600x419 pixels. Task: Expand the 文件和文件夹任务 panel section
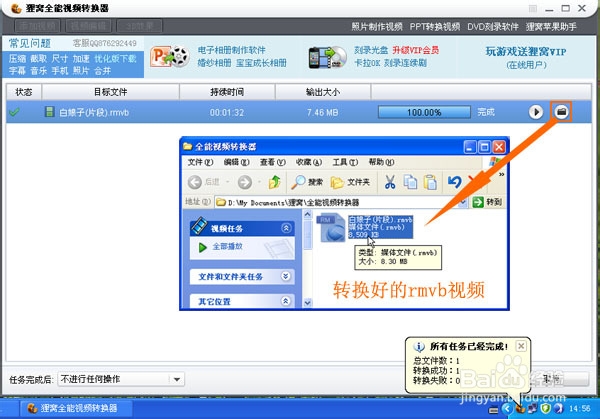(x=286, y=276)
